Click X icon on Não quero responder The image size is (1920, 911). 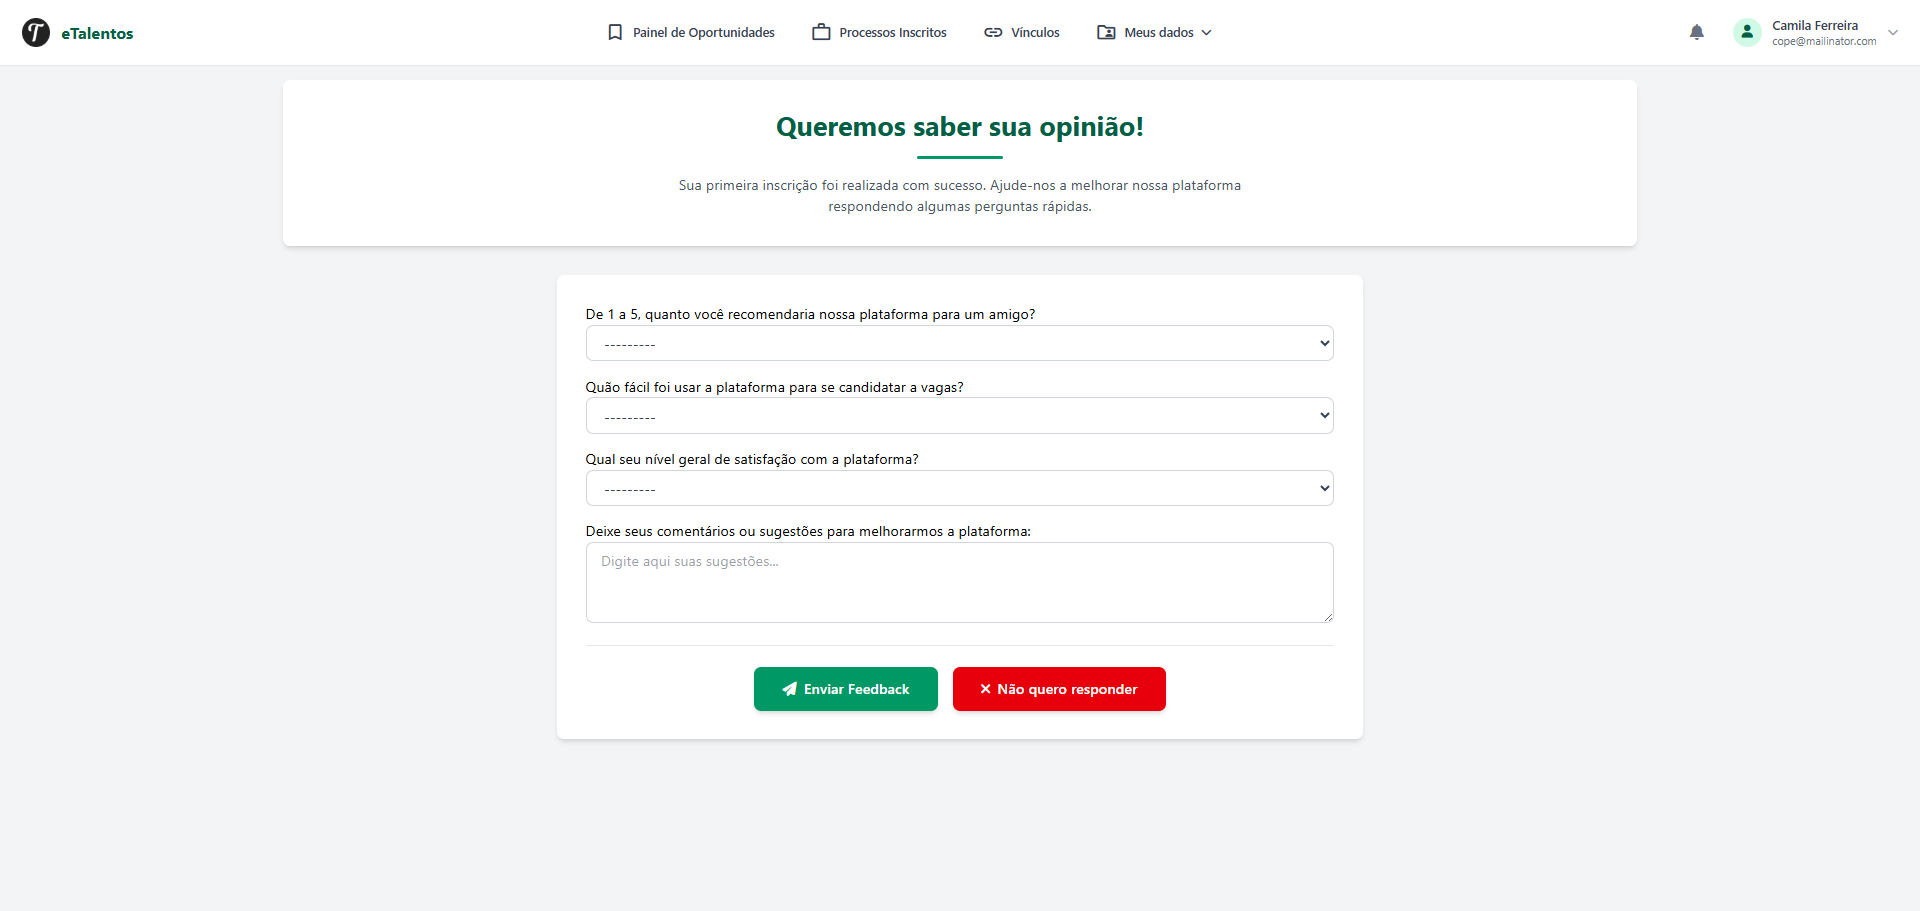tap(985, 689)
